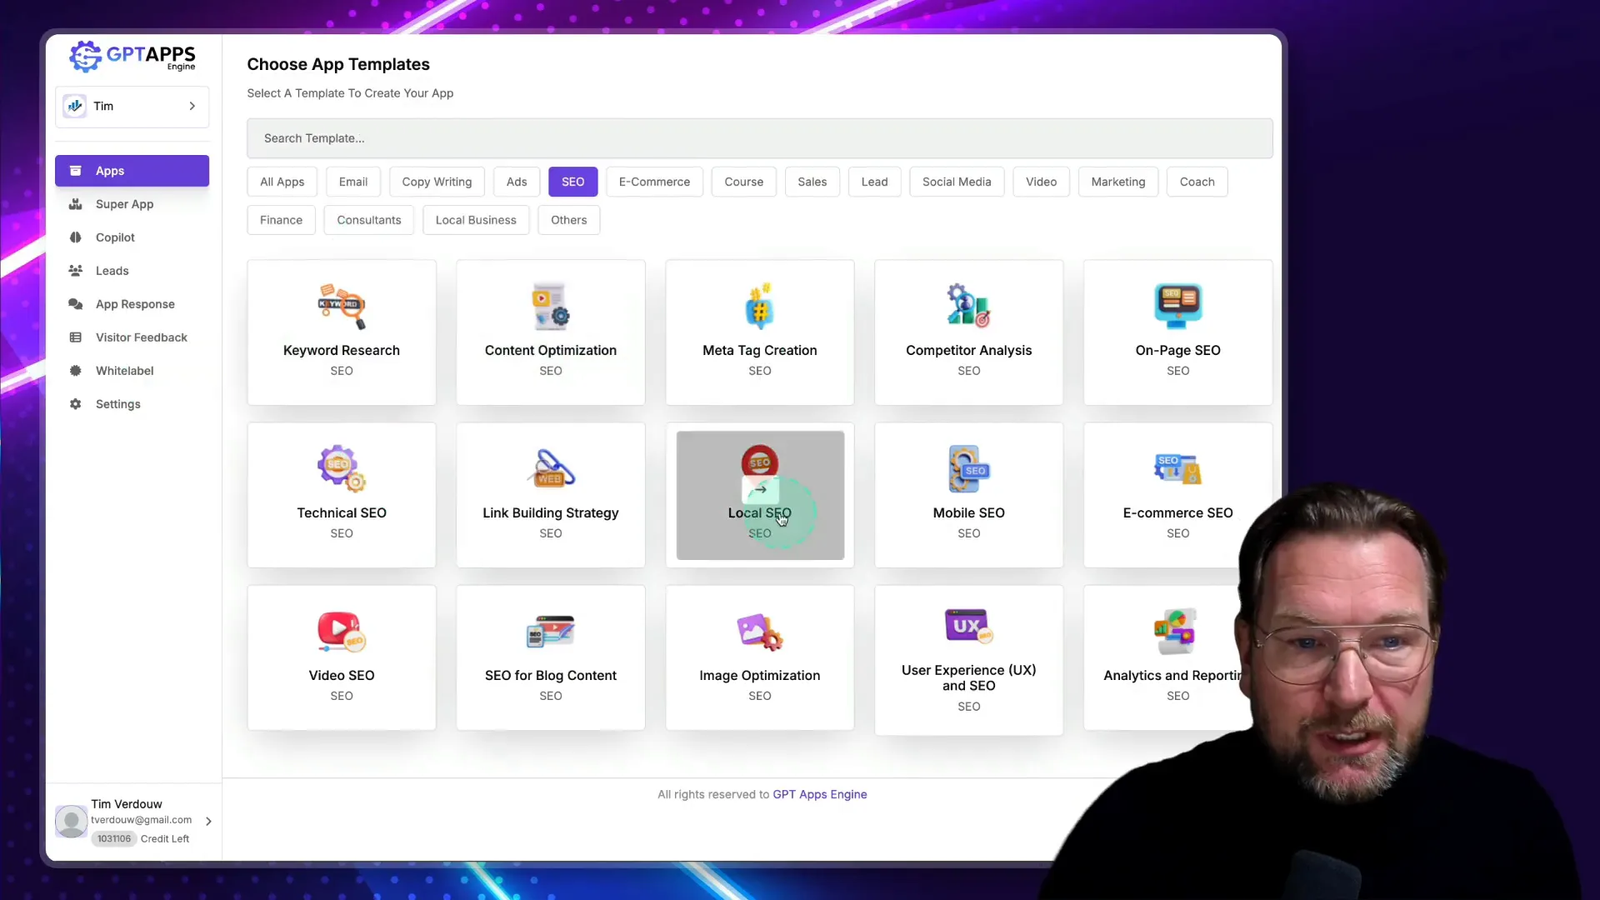
Task: Click the Competitor Analysis template icon
Action: point(968,306)
